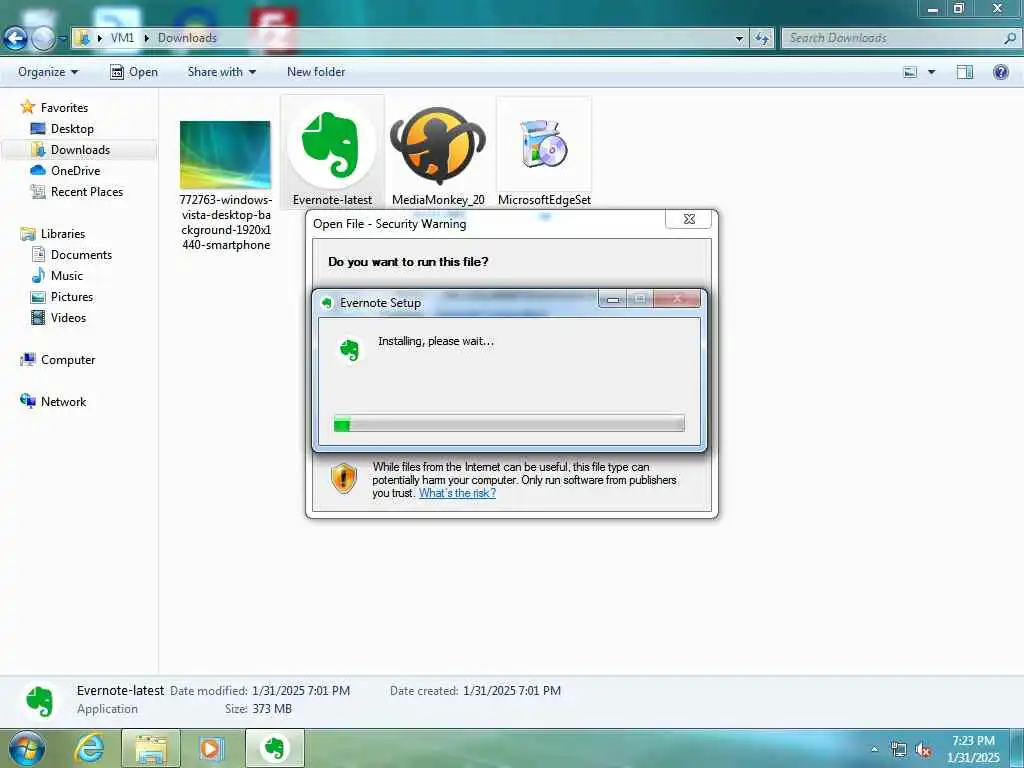Expand the arrow after VM1 breadcrumb
This screenshot has height=768, width=1024.
click(x=146, y=38)
